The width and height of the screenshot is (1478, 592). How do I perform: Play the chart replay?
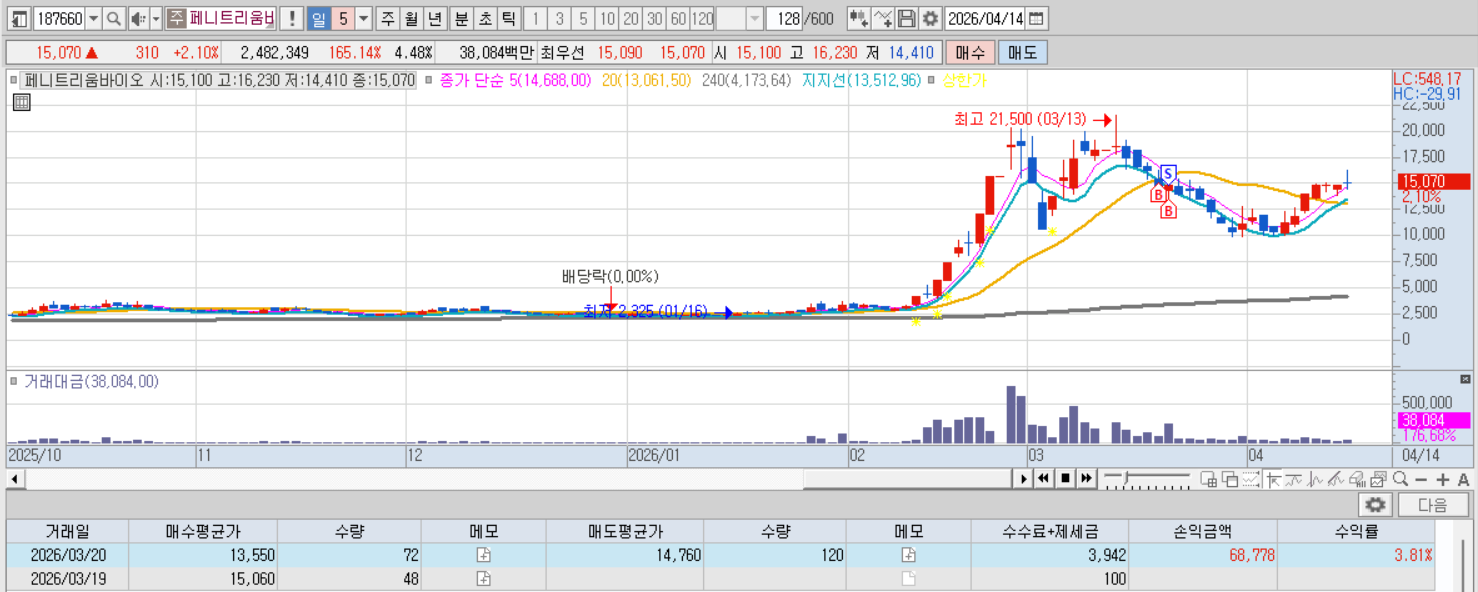1024,479
